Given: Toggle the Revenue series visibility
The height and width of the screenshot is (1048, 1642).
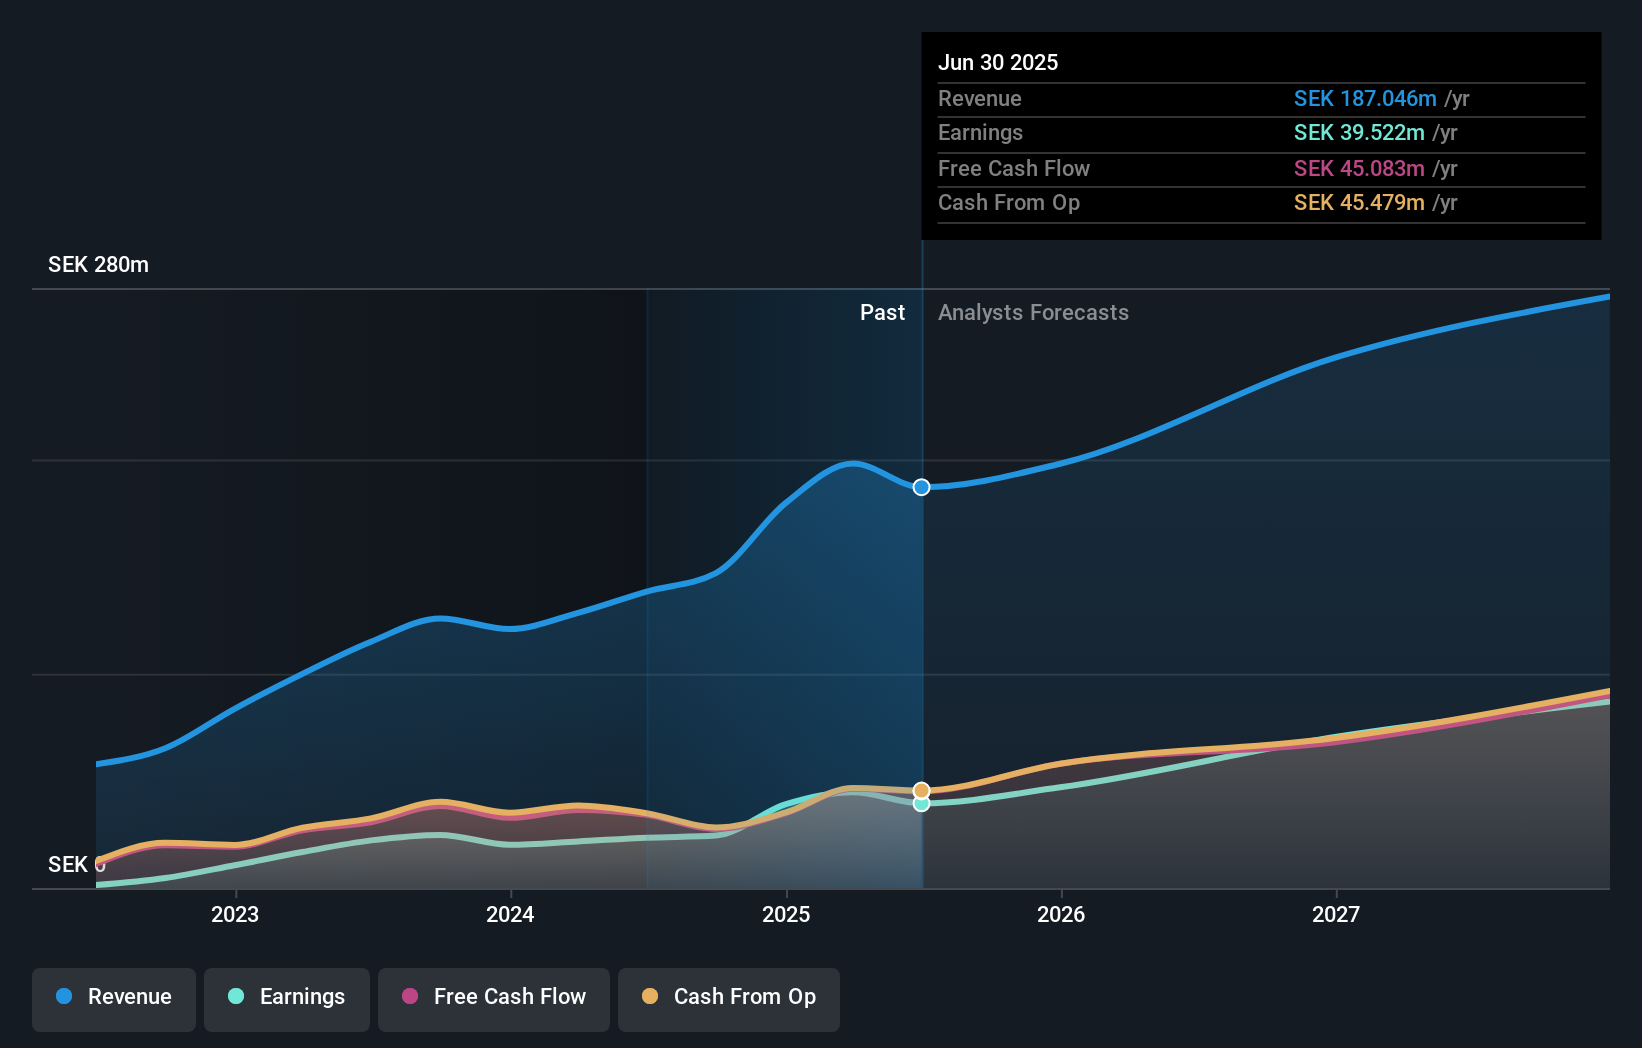Looking at the screenshot, I should pos(113,997).
